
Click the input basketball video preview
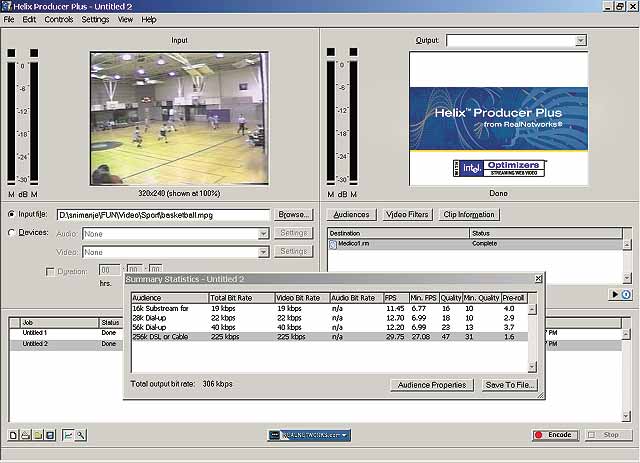pos(179,118)
